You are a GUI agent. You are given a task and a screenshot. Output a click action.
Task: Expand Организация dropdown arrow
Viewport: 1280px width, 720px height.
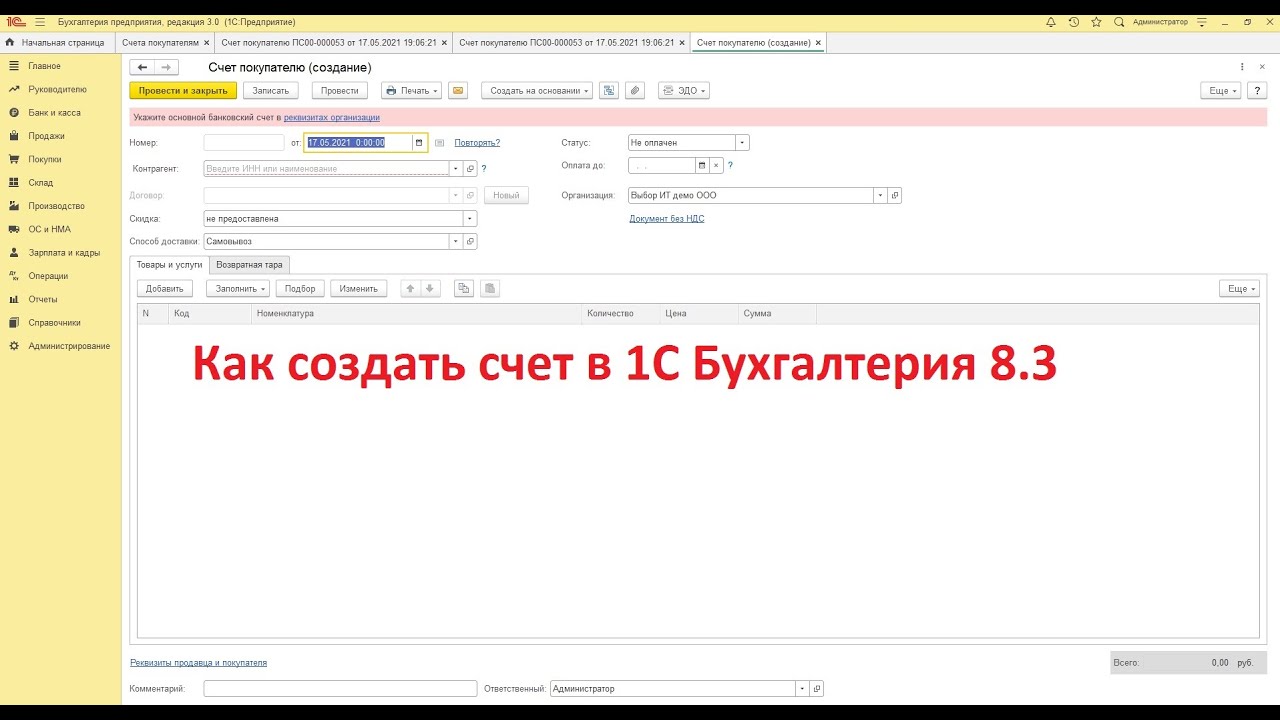click(881, 196)
